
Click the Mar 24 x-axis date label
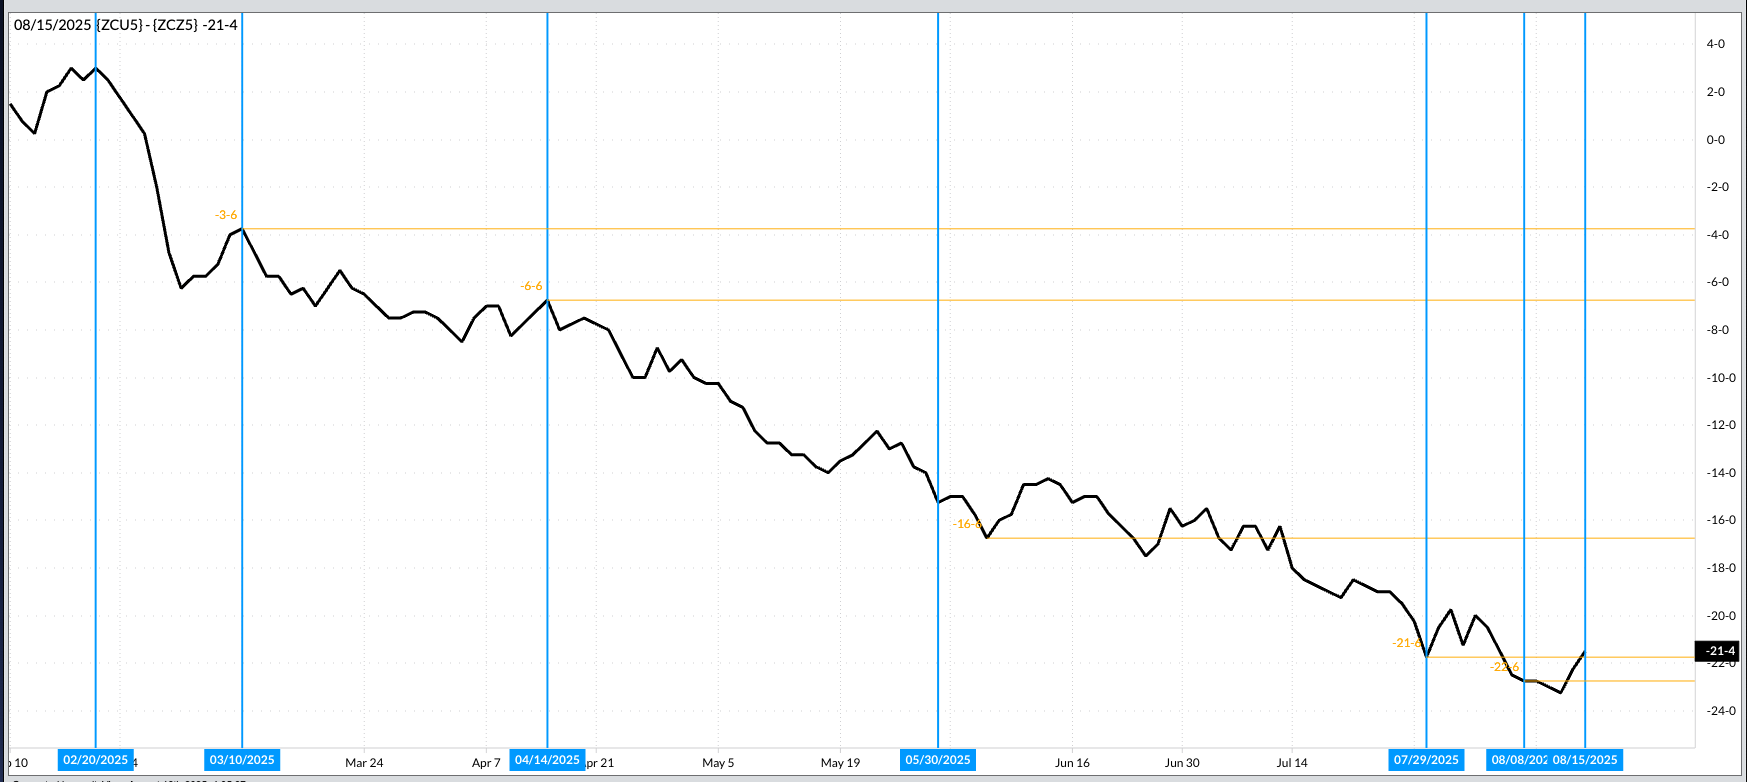[364, 763]
